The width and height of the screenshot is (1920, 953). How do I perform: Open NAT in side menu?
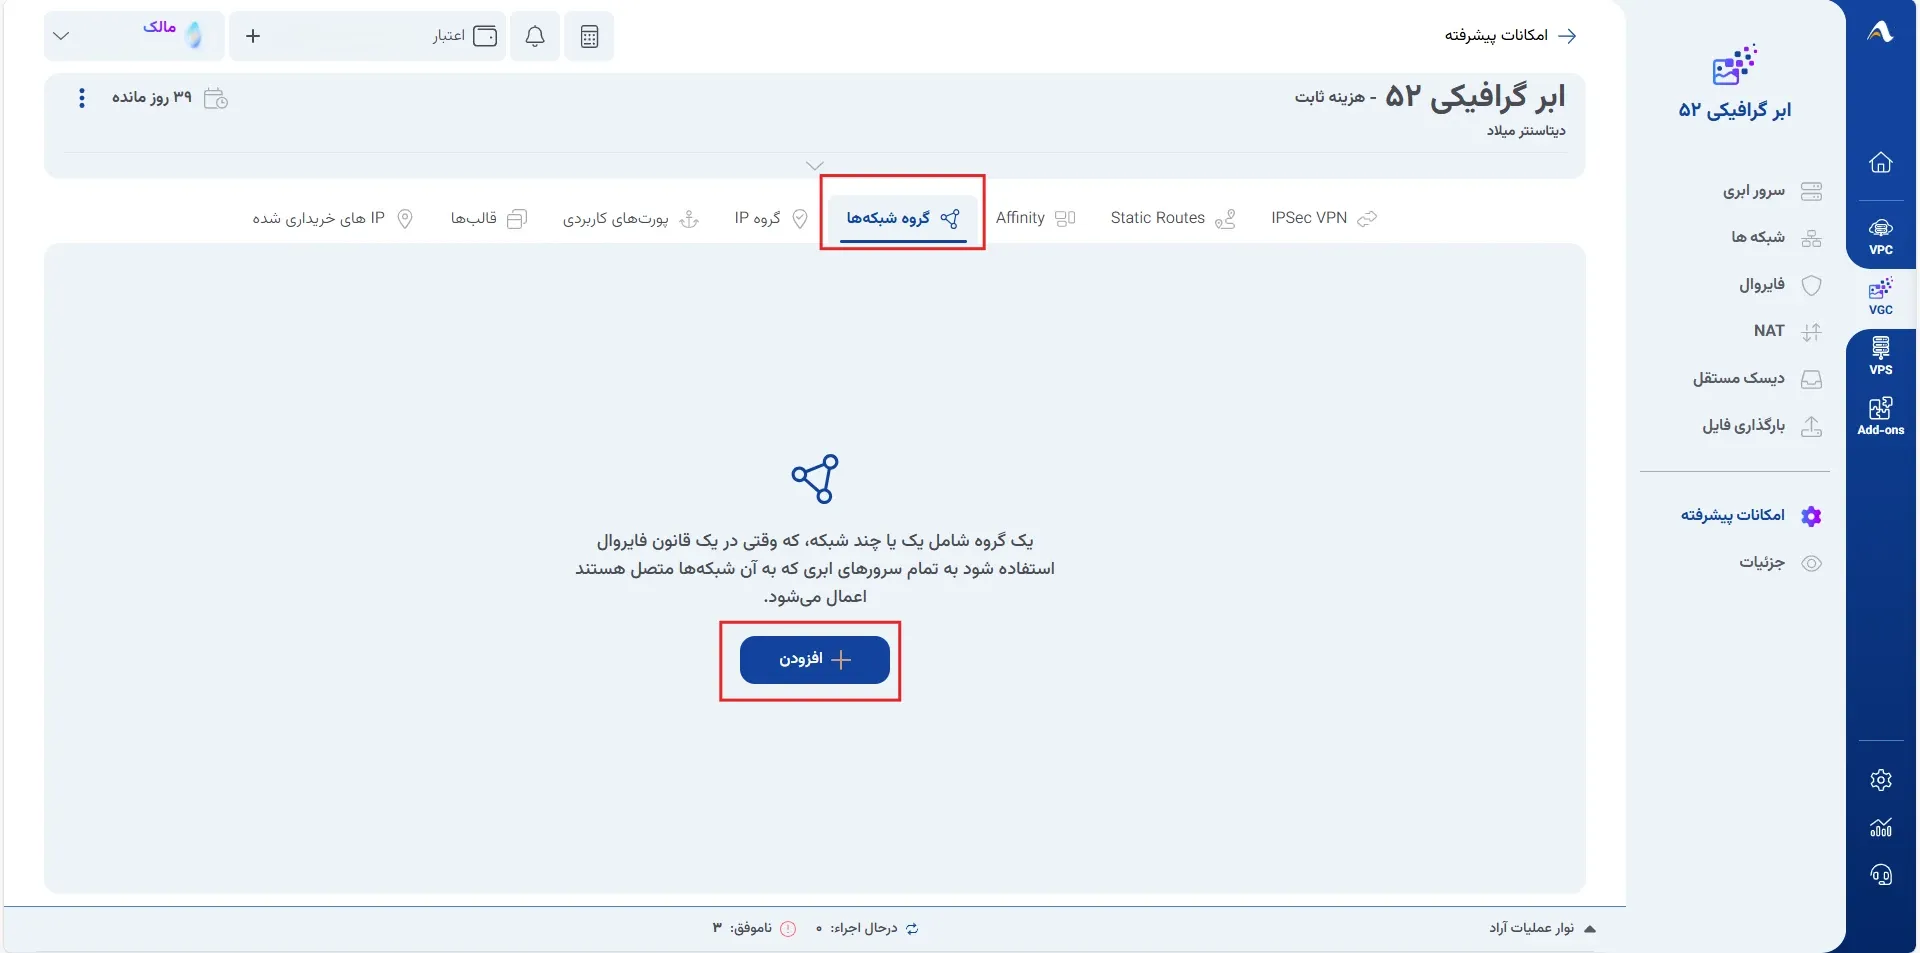(x=1787, y=331)
